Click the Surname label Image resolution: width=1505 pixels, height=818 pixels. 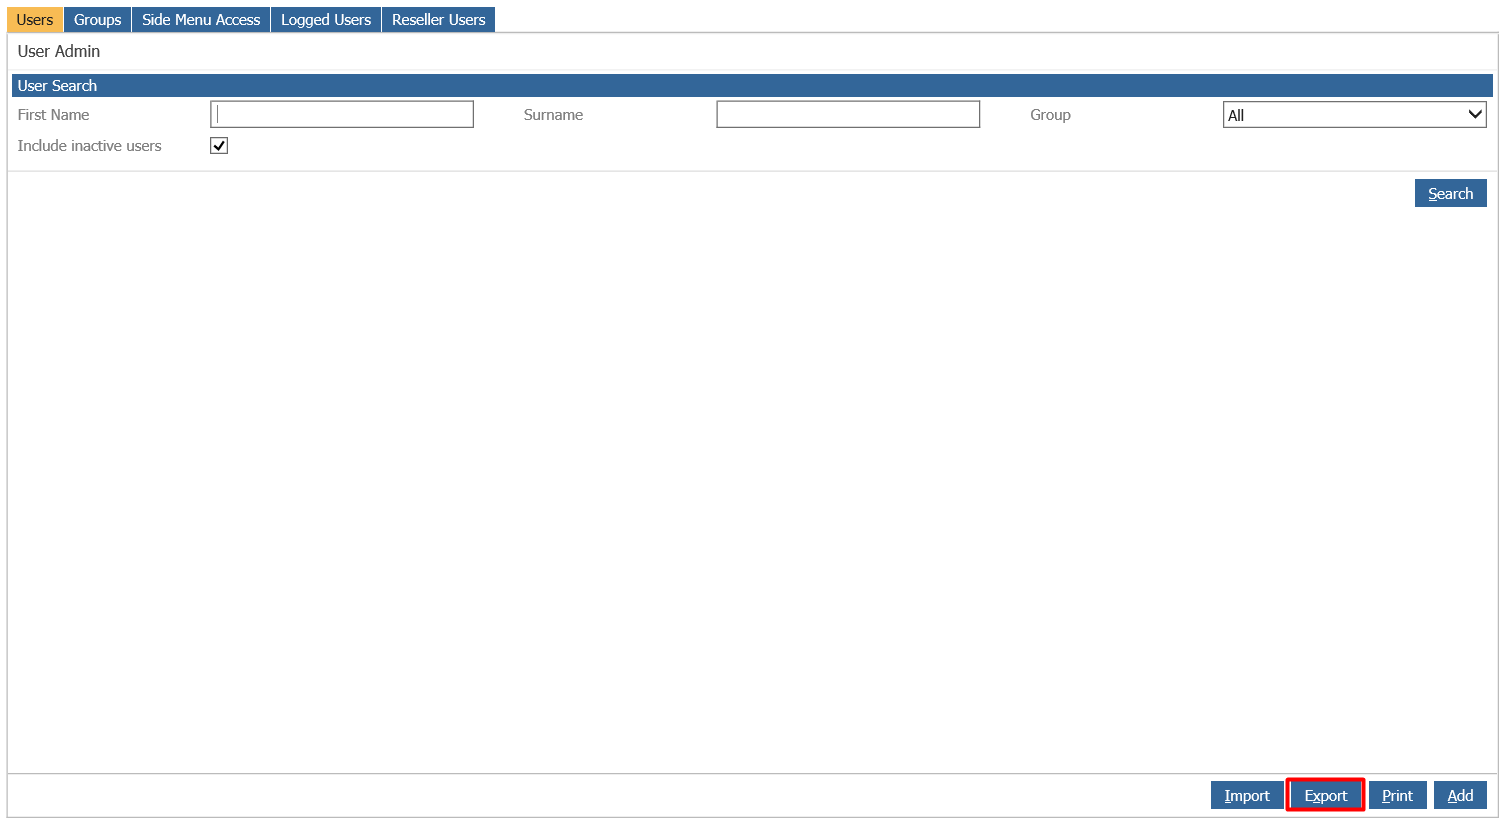pyautogui.click(x=553, y=115)
